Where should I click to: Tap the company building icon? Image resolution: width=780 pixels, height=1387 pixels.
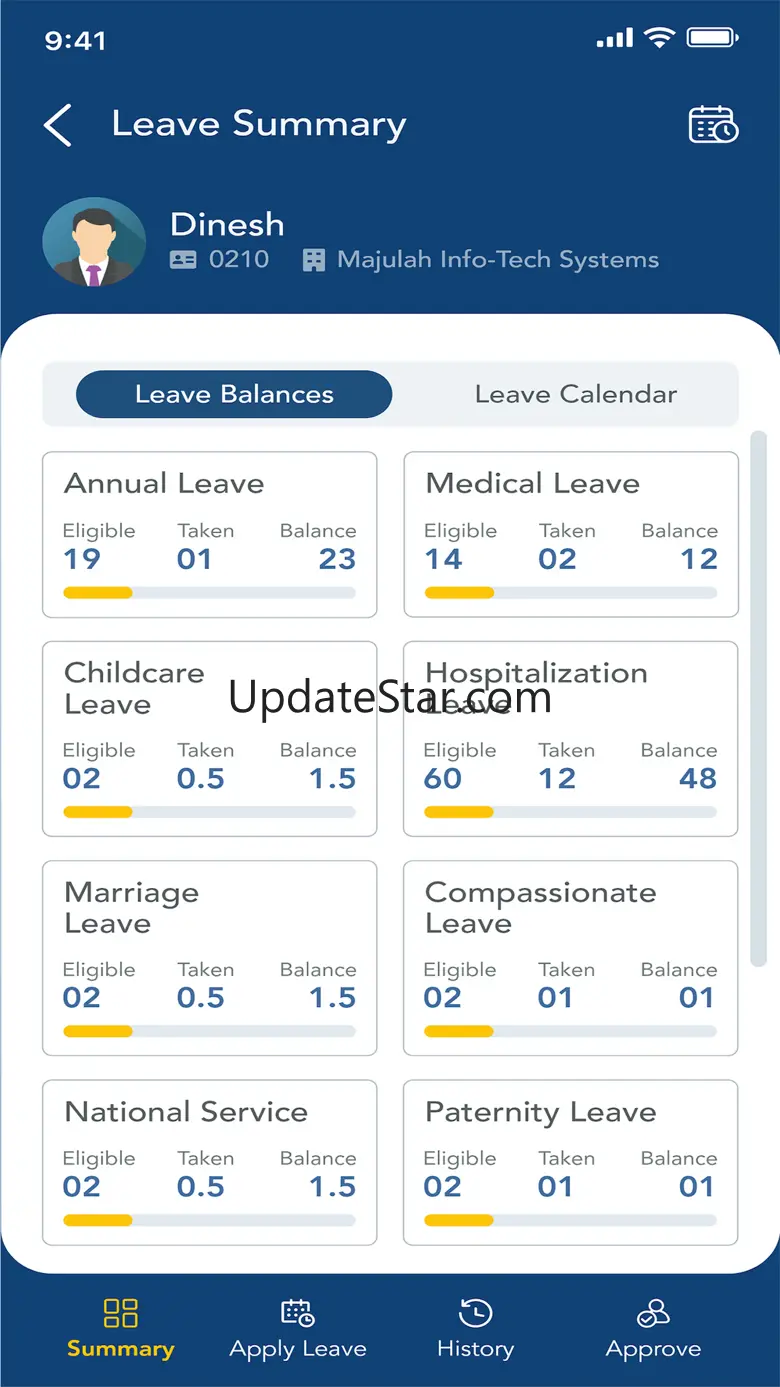[x=314, y=260]
